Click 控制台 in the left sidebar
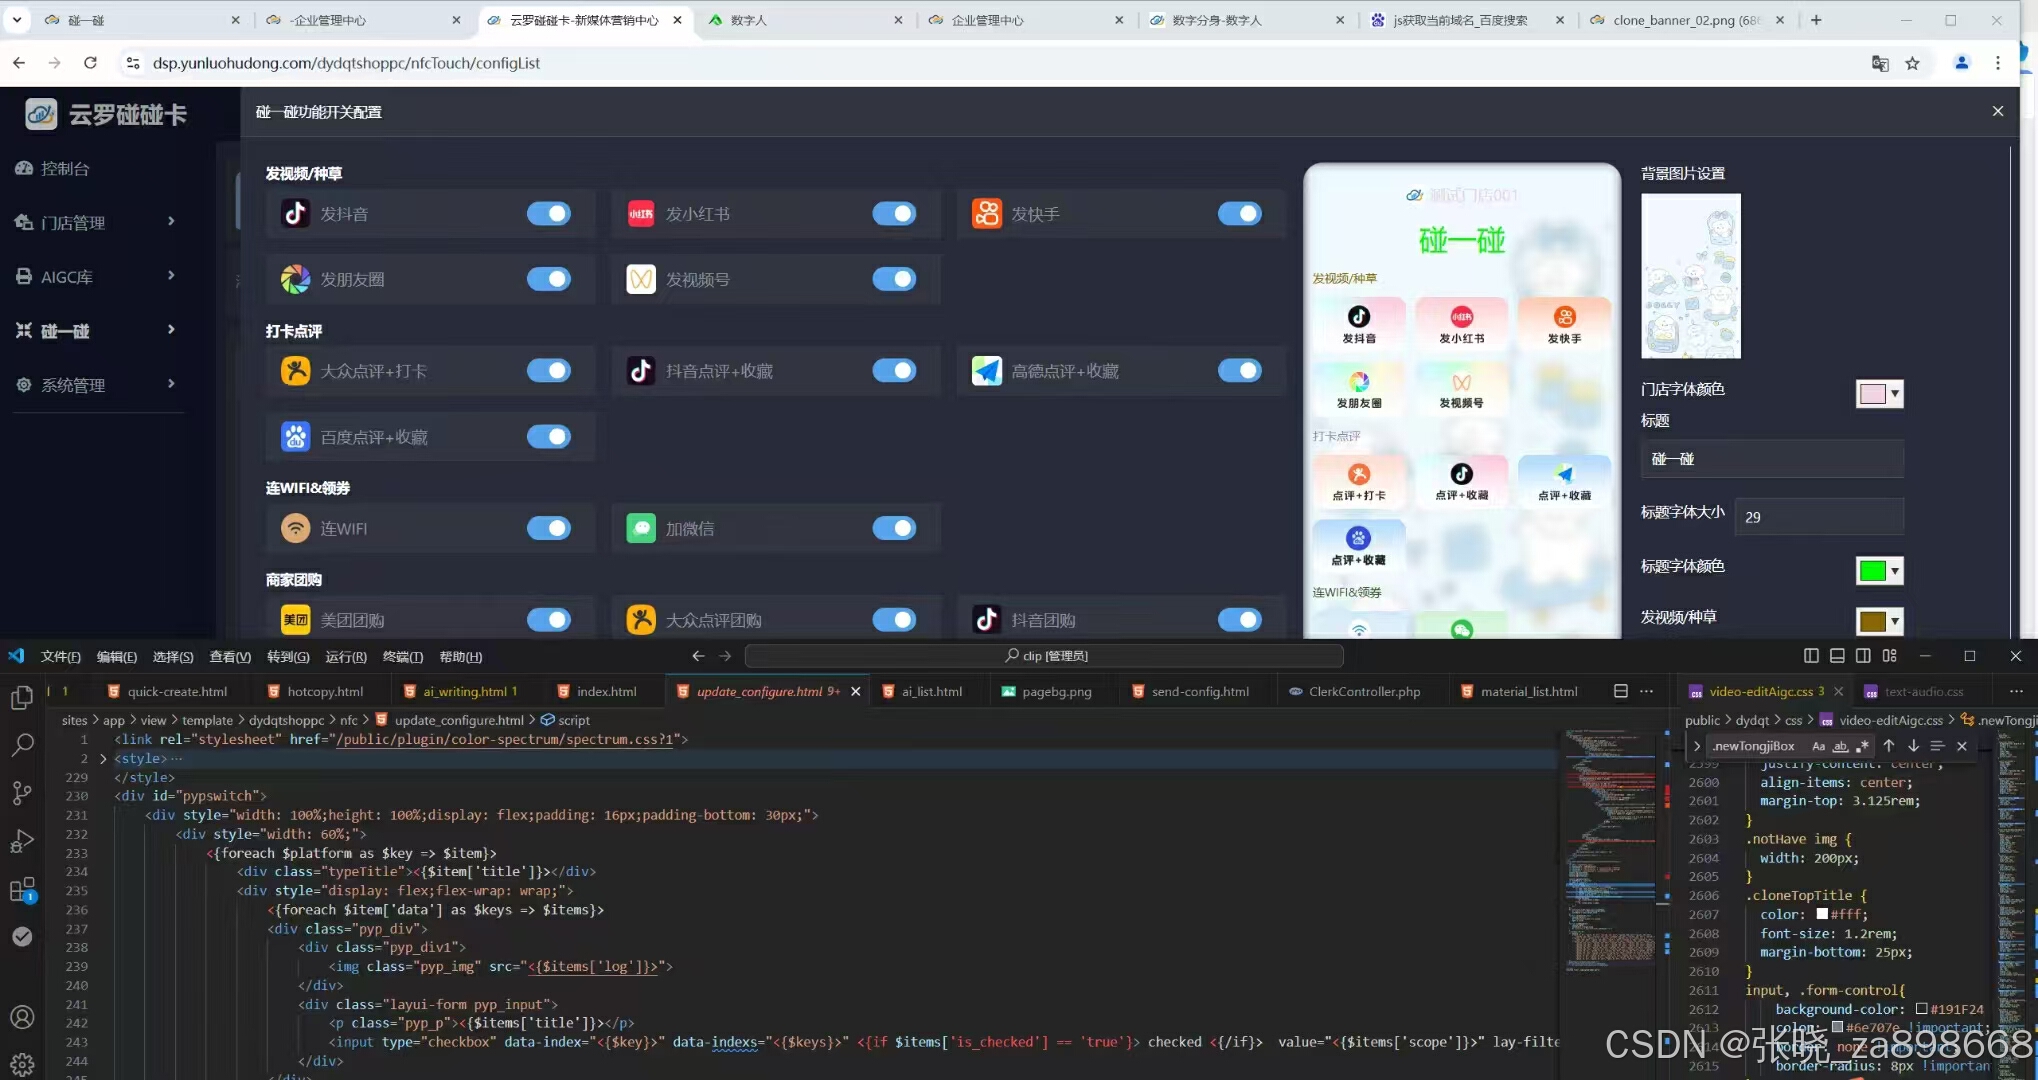Screen dimensions: 2038x1080 click(65, 169)
